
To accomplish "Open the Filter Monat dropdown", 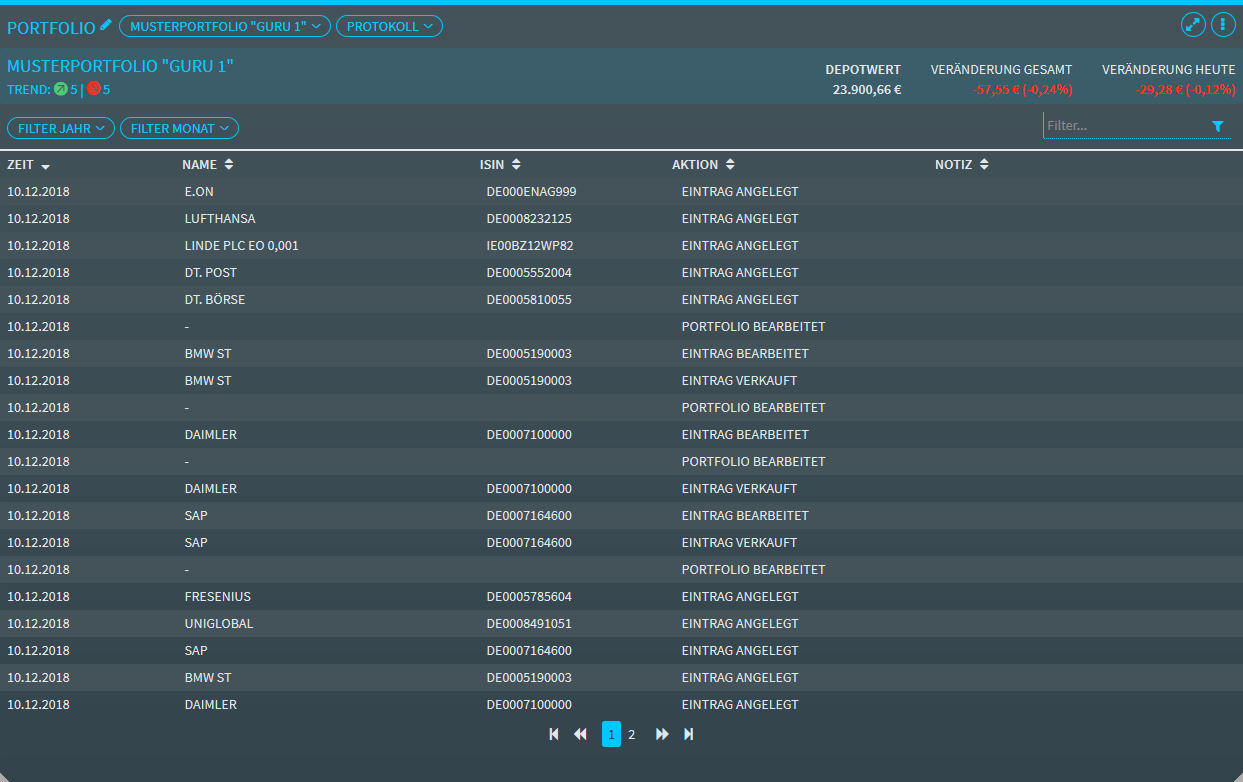I will [x=179, y=128].
